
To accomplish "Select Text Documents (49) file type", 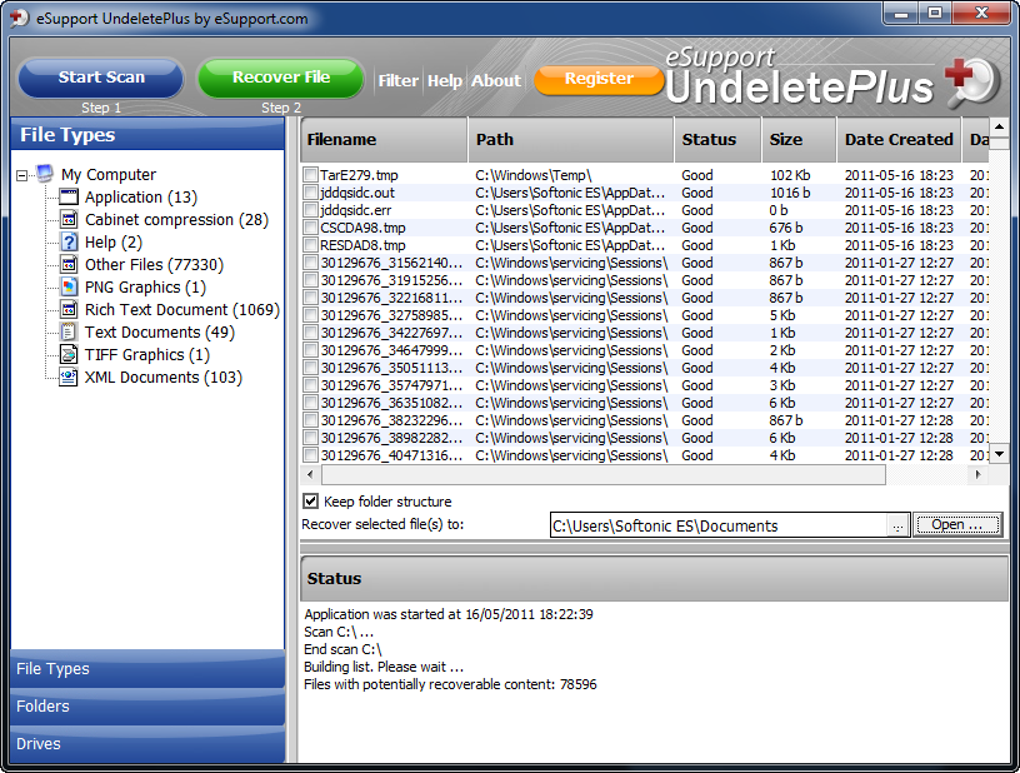I will coord(159,332).
